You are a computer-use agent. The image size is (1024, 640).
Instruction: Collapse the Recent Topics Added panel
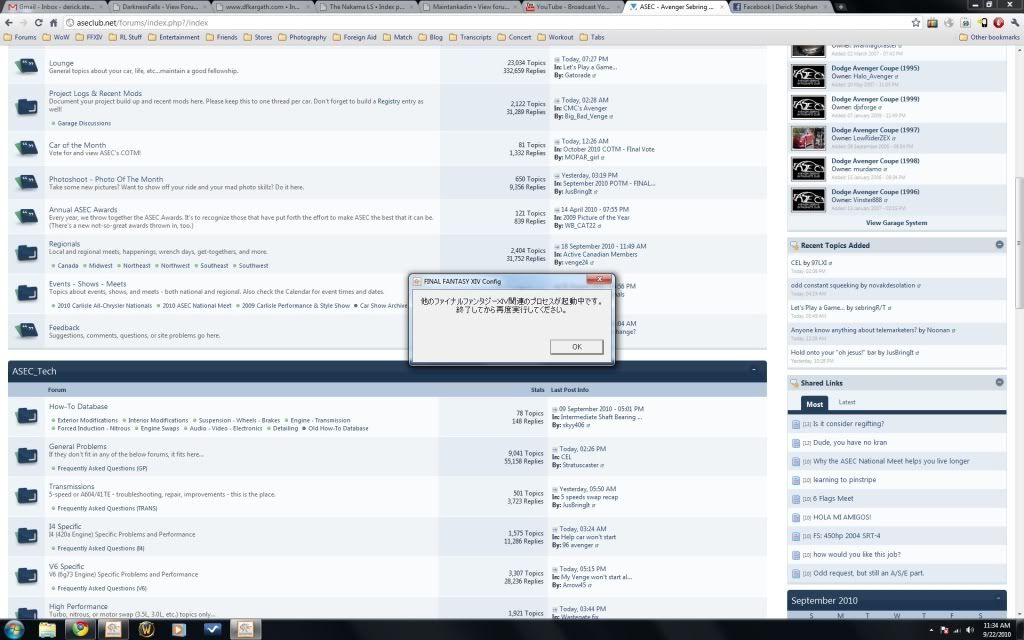coord(999,244)
